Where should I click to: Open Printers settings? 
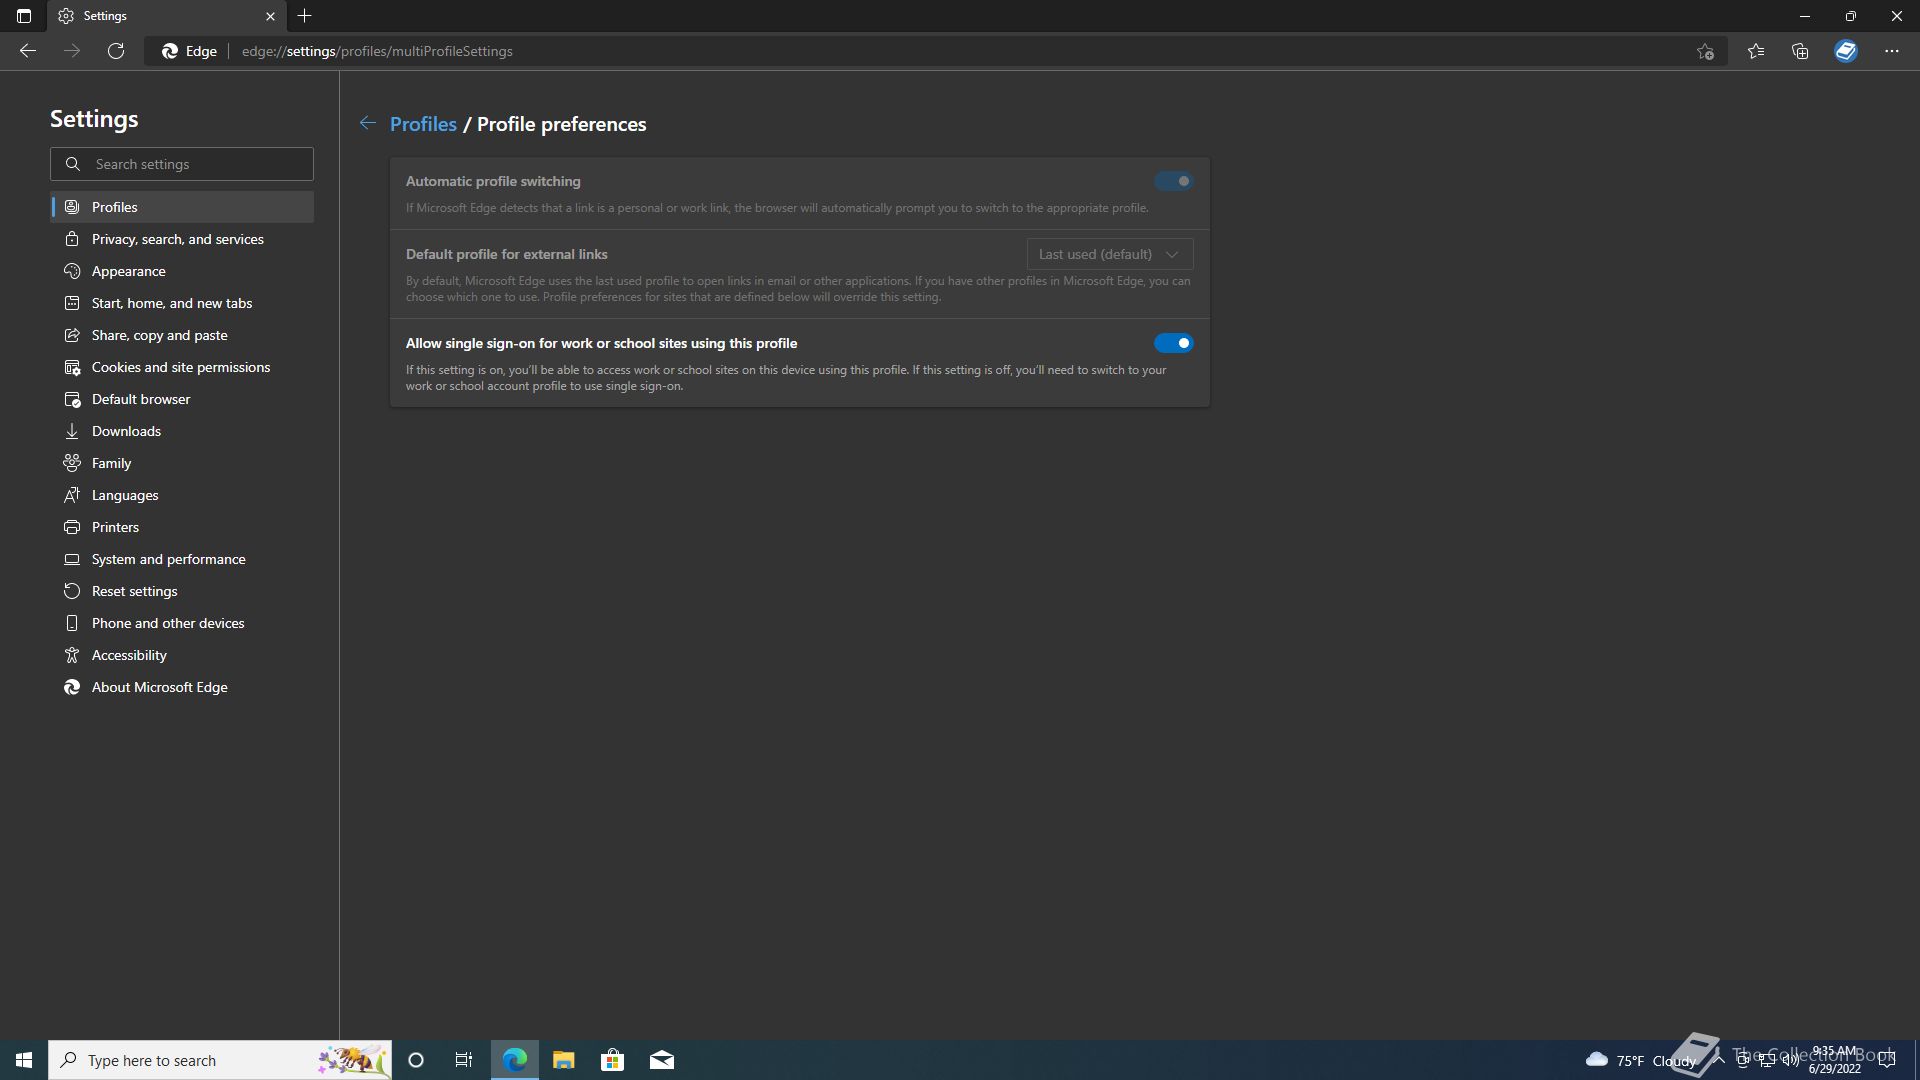pyautogui.click(x=183, y=527)
